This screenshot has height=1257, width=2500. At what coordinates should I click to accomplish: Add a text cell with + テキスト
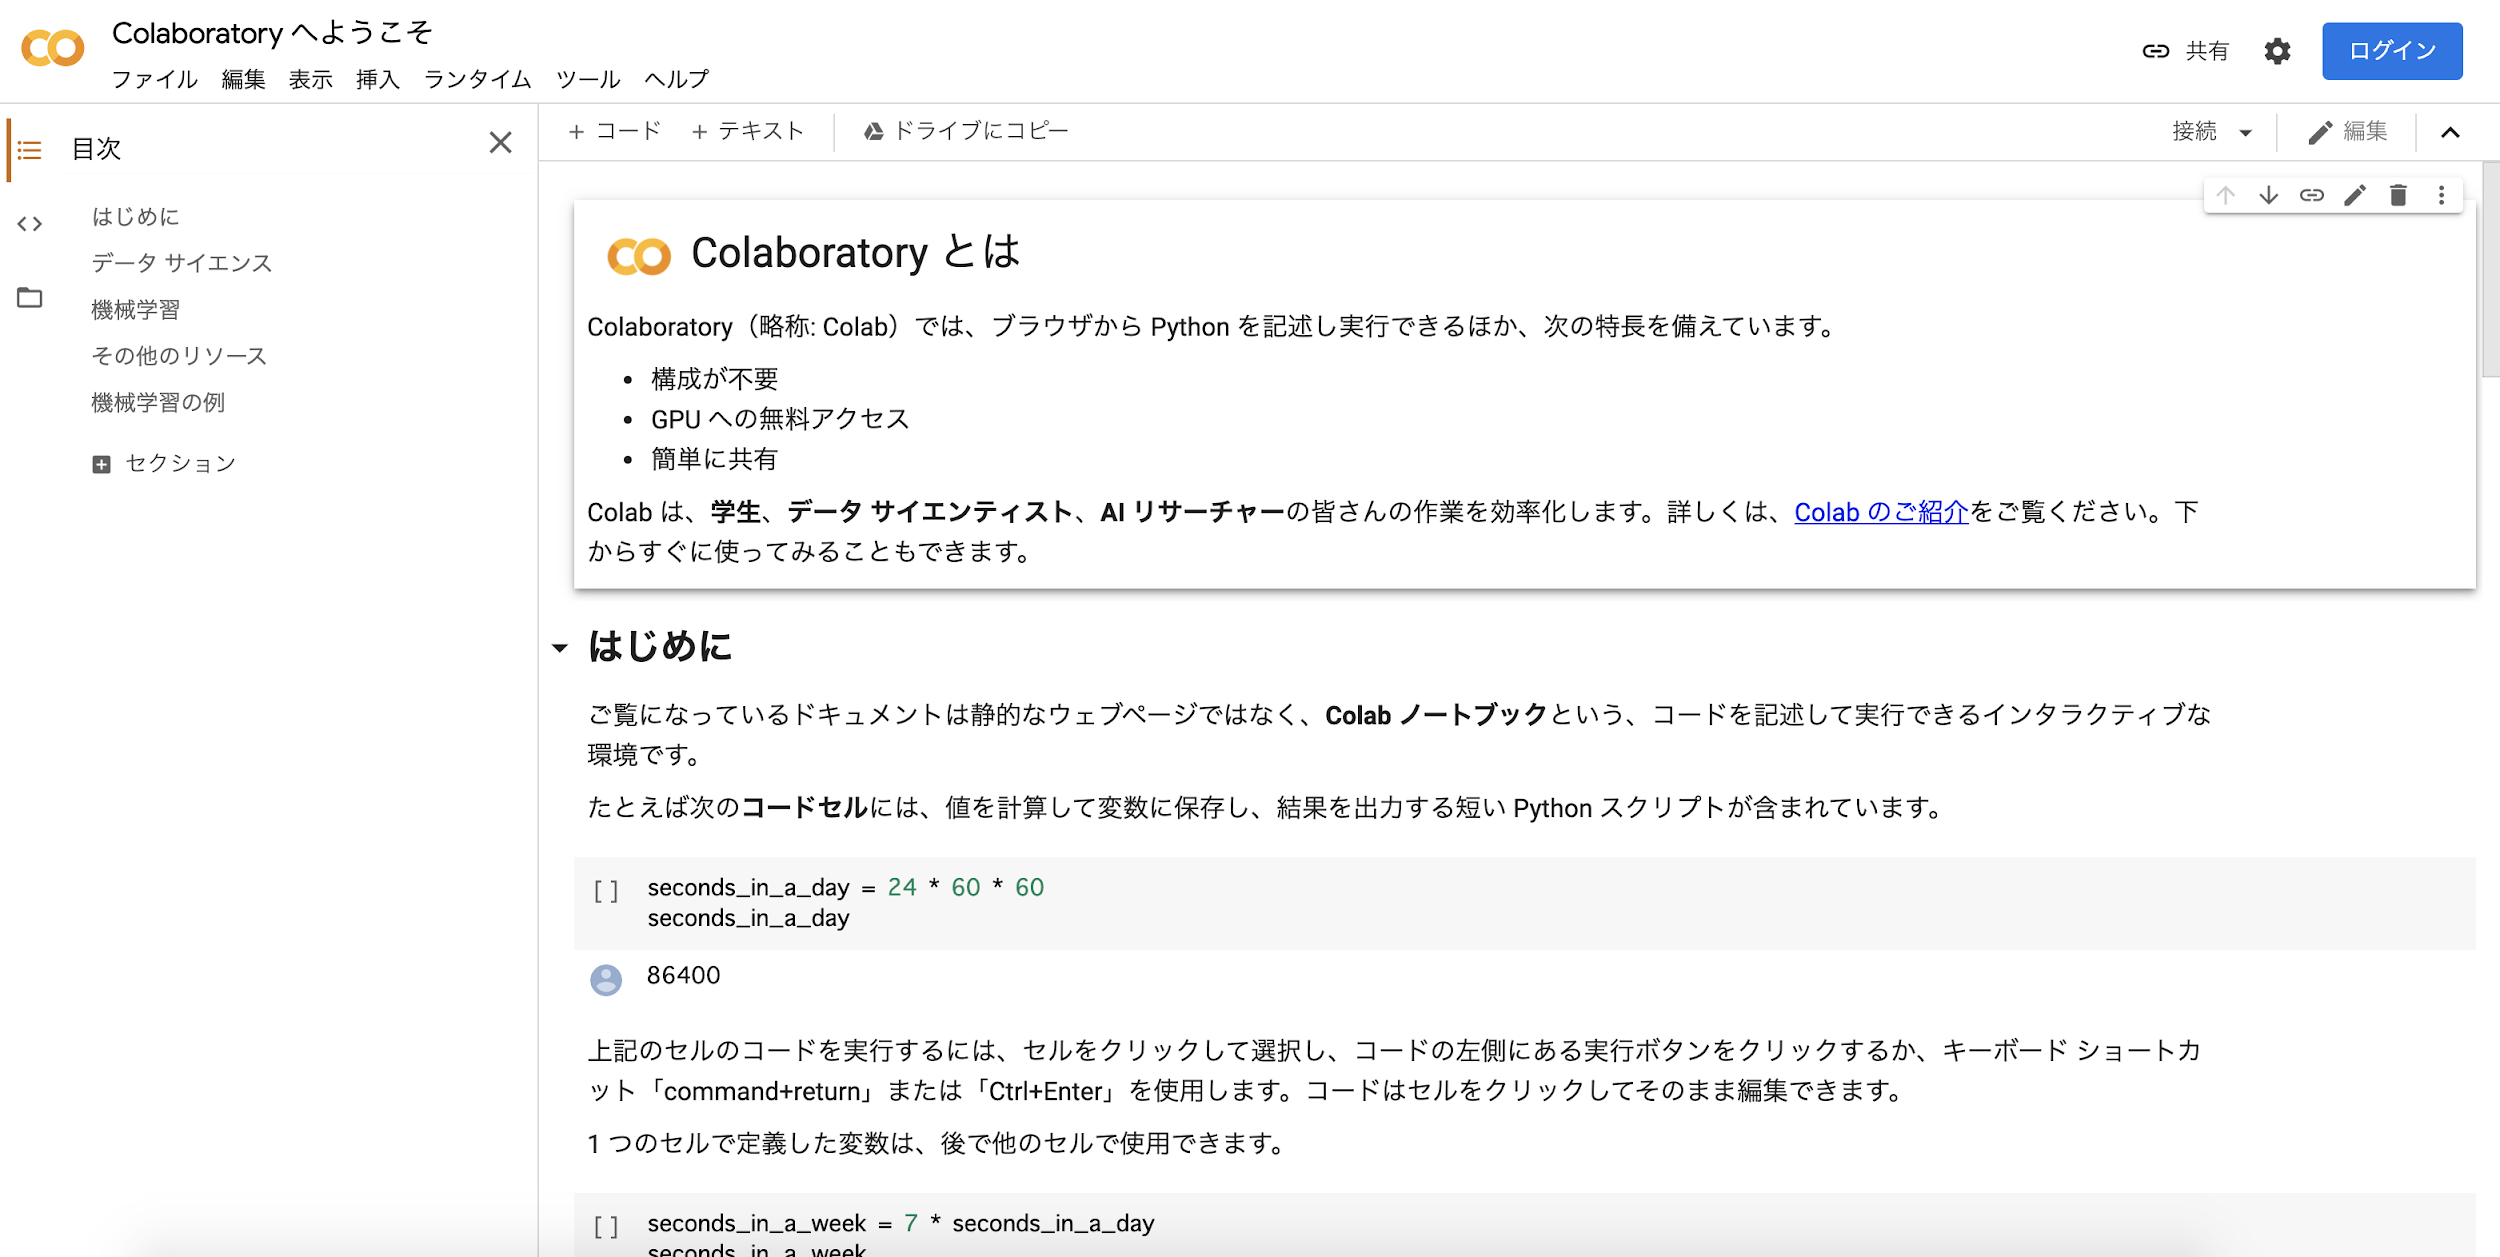(747, 131)
